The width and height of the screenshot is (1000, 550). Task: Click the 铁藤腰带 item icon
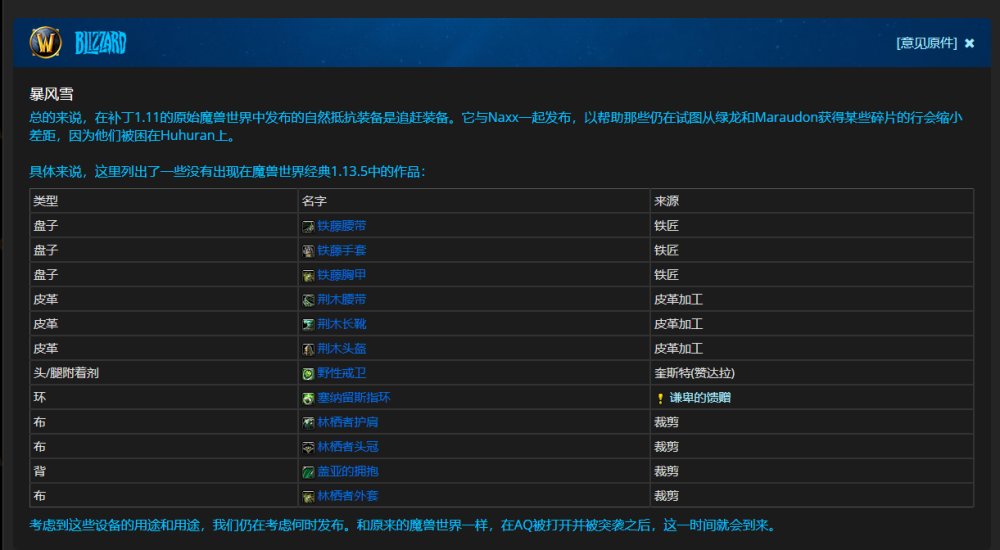pos(308,227)
